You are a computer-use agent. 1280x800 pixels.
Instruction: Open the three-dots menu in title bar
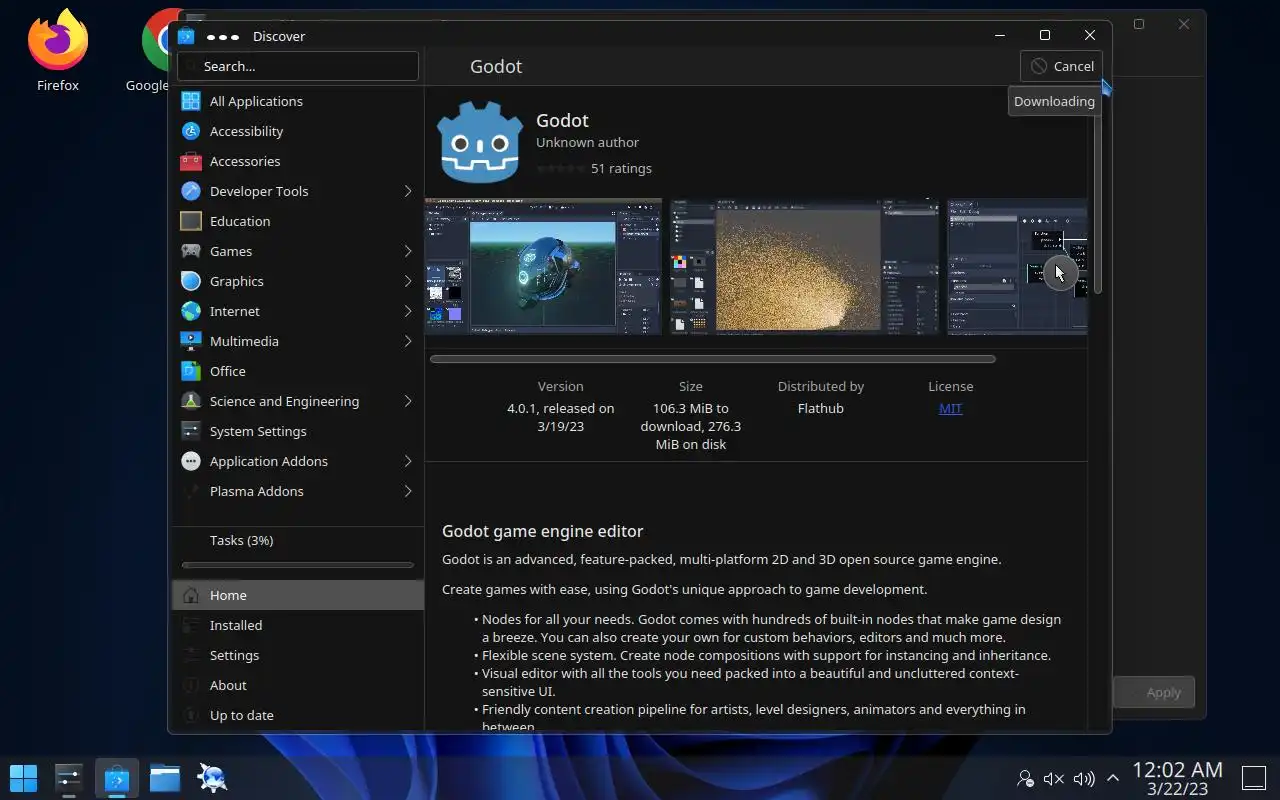tap(222, 36)
